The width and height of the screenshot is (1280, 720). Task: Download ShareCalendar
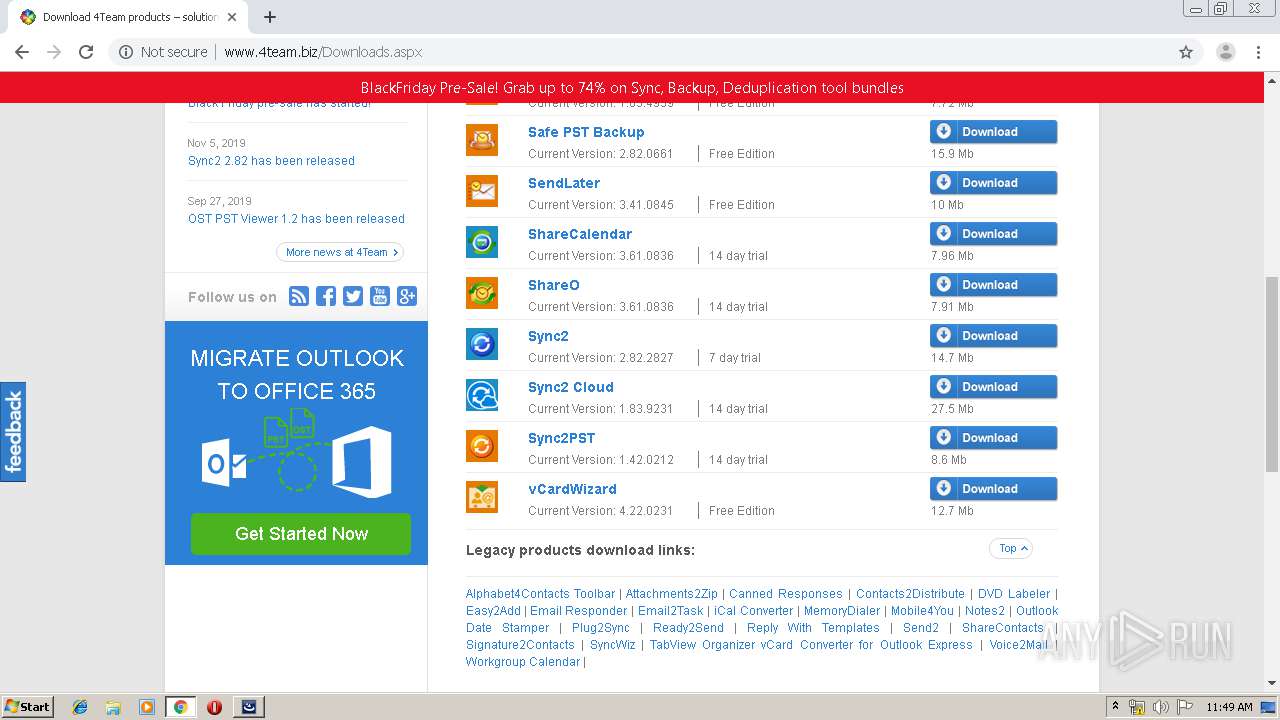click(993, 234)
